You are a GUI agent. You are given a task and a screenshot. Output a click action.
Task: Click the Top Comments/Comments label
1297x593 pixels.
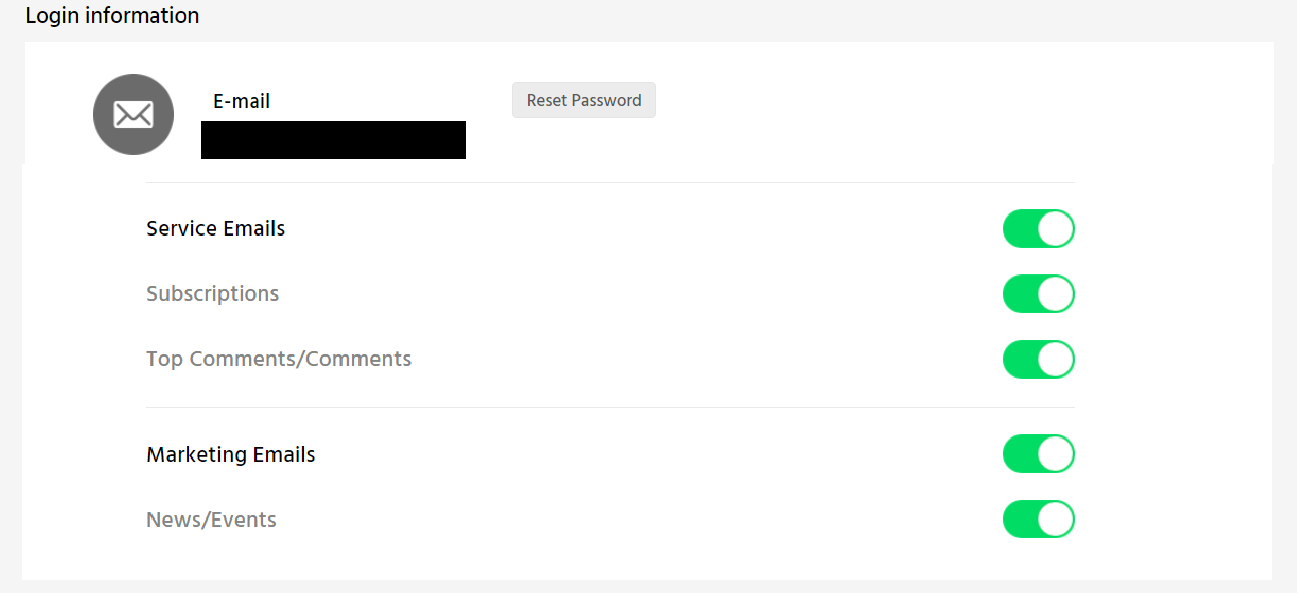pyautogui.click(x=279, y=359)
